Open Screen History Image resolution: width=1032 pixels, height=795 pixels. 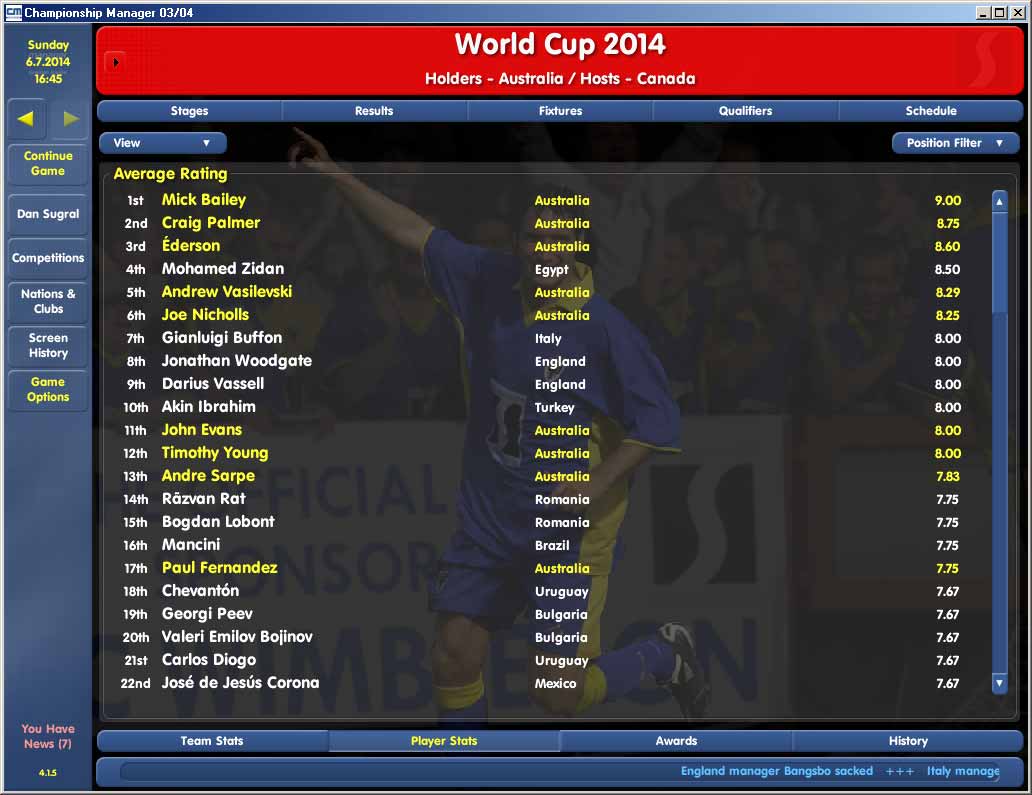coord(48,346)
